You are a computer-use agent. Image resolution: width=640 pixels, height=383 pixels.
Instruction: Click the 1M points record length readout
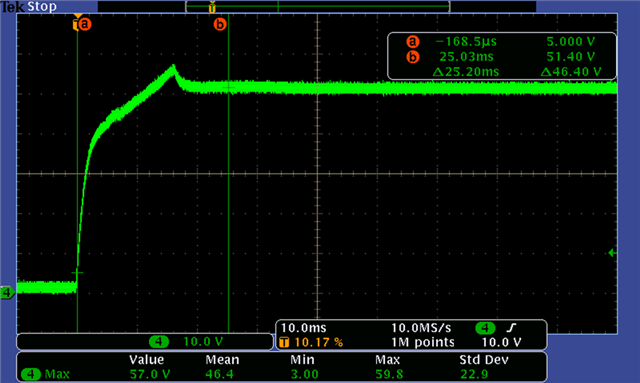tap(423, 342)
